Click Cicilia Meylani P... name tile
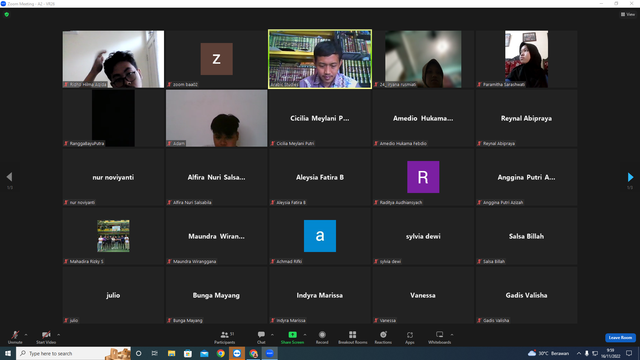 320,118
